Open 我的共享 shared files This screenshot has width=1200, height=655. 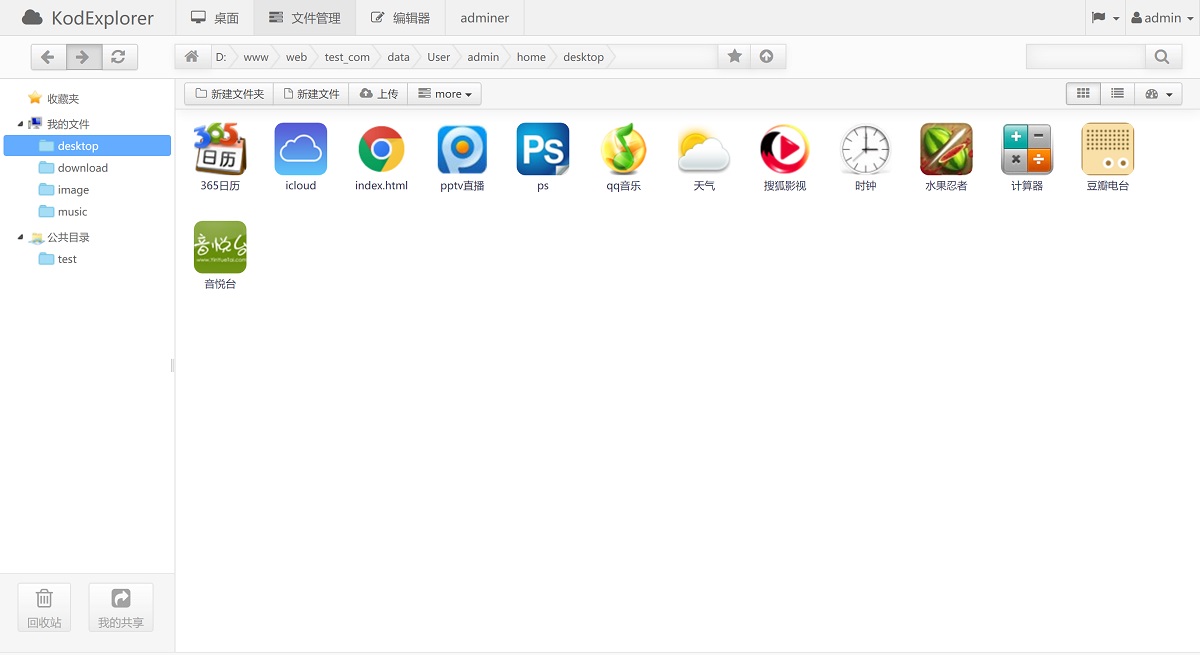click(121, 608)
